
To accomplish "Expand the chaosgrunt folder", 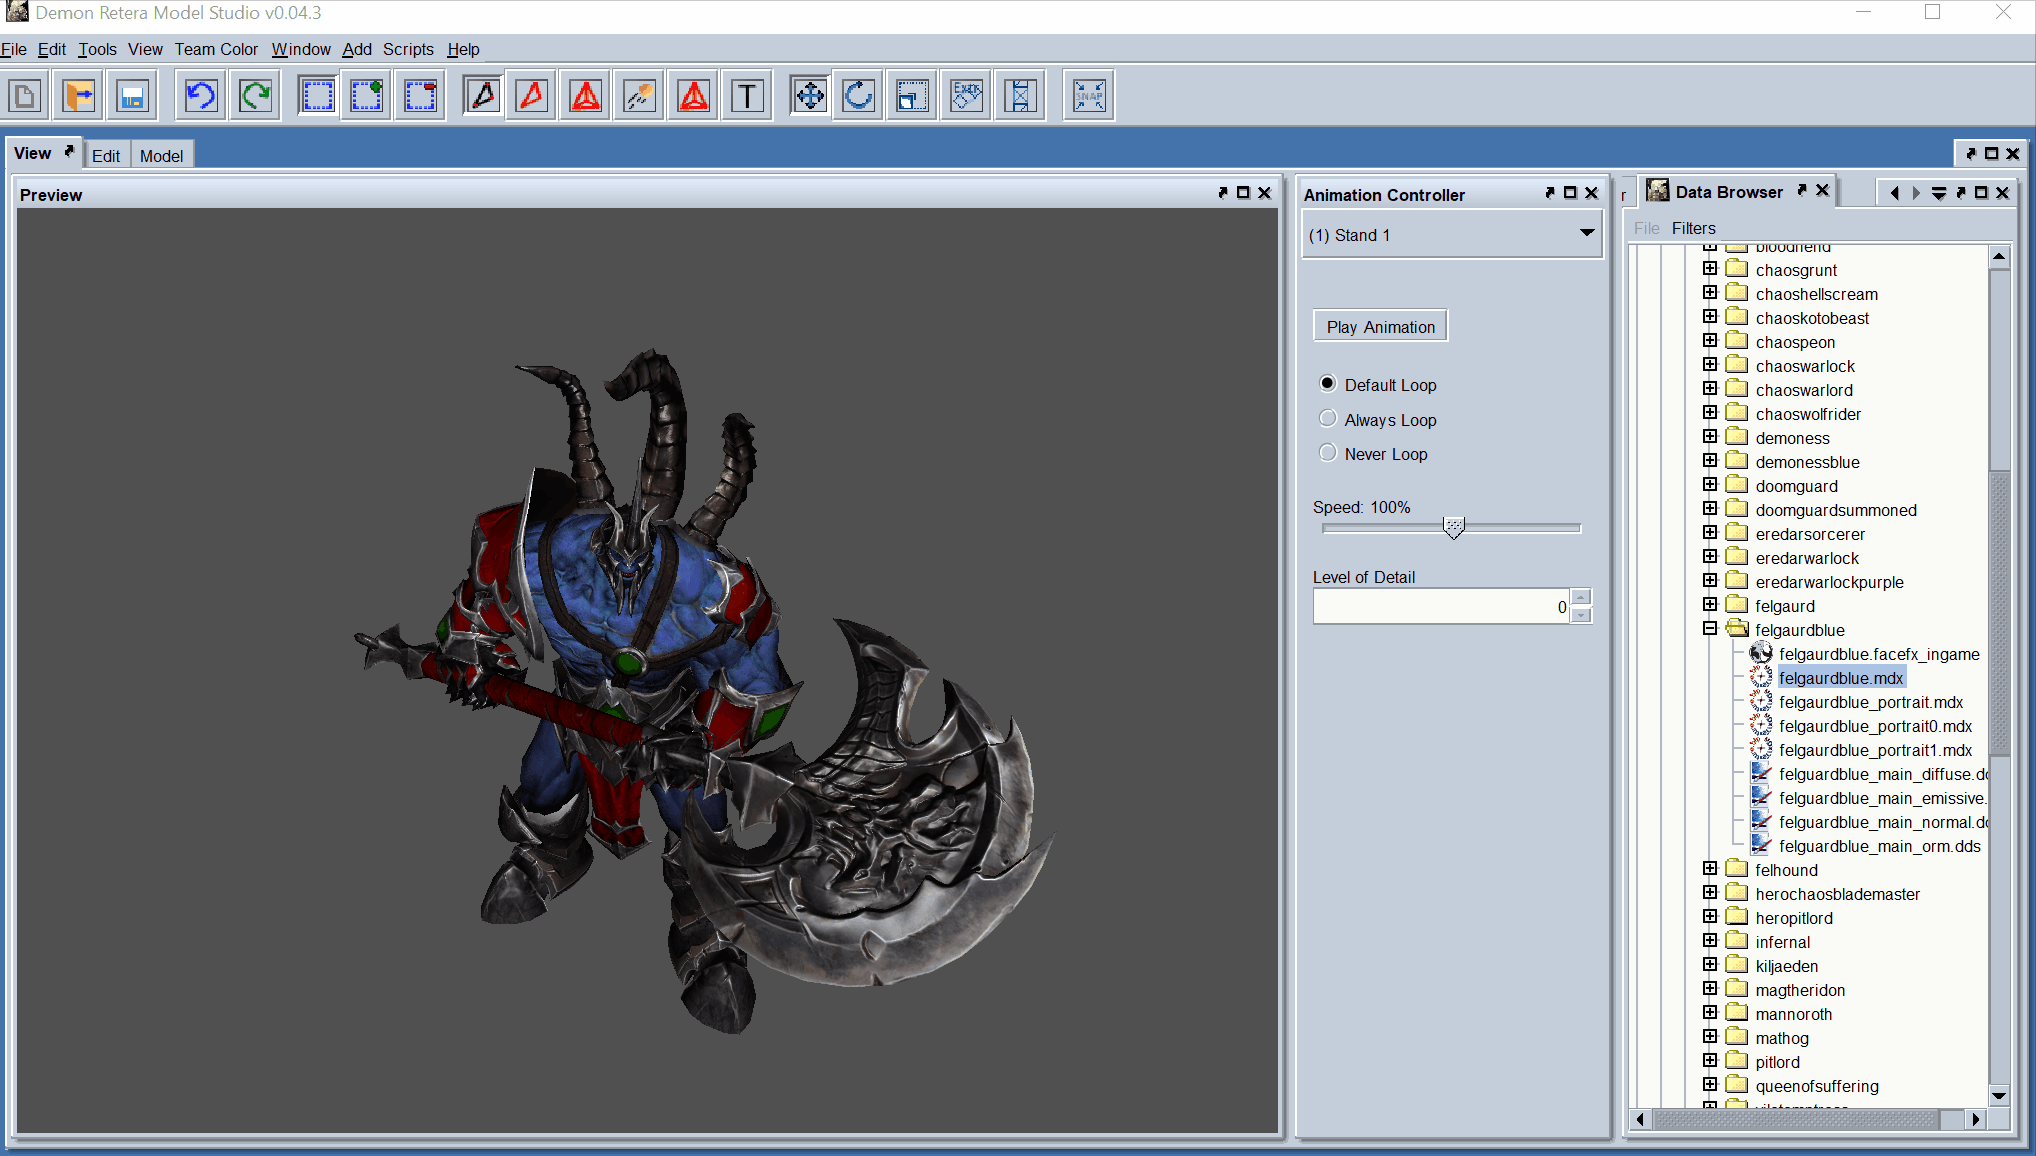I will (1710, 269).
